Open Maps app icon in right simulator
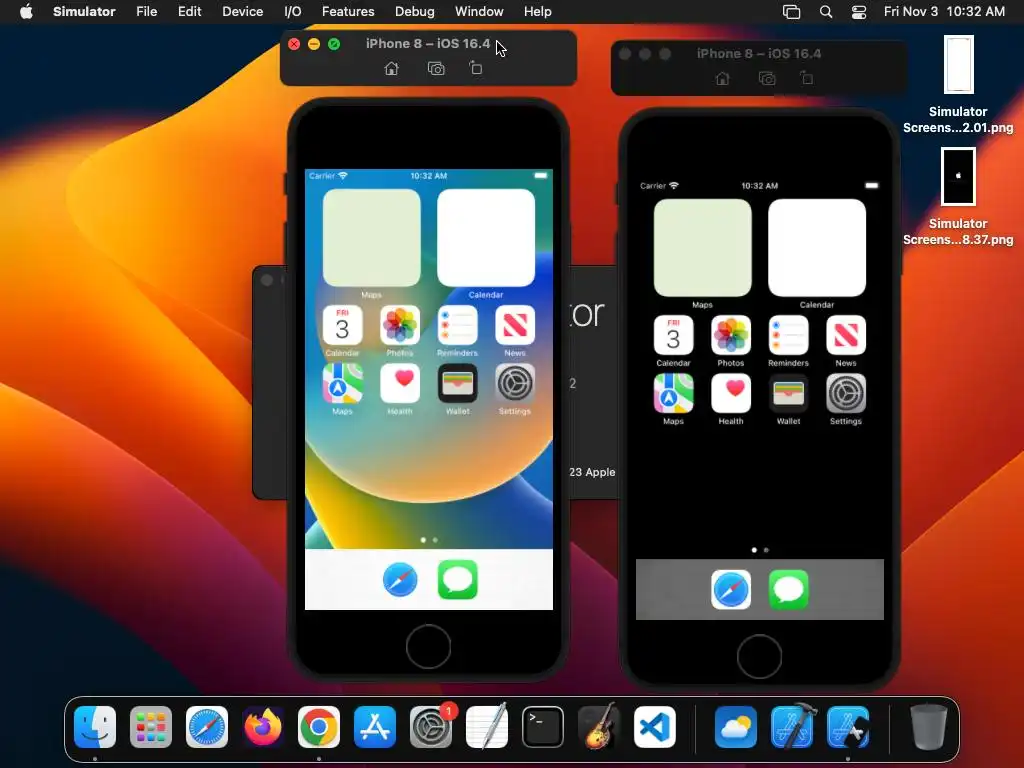Image resolution: width=1024 pixels, height=768 pixels. pyautogui.click(x=673, y=393)
